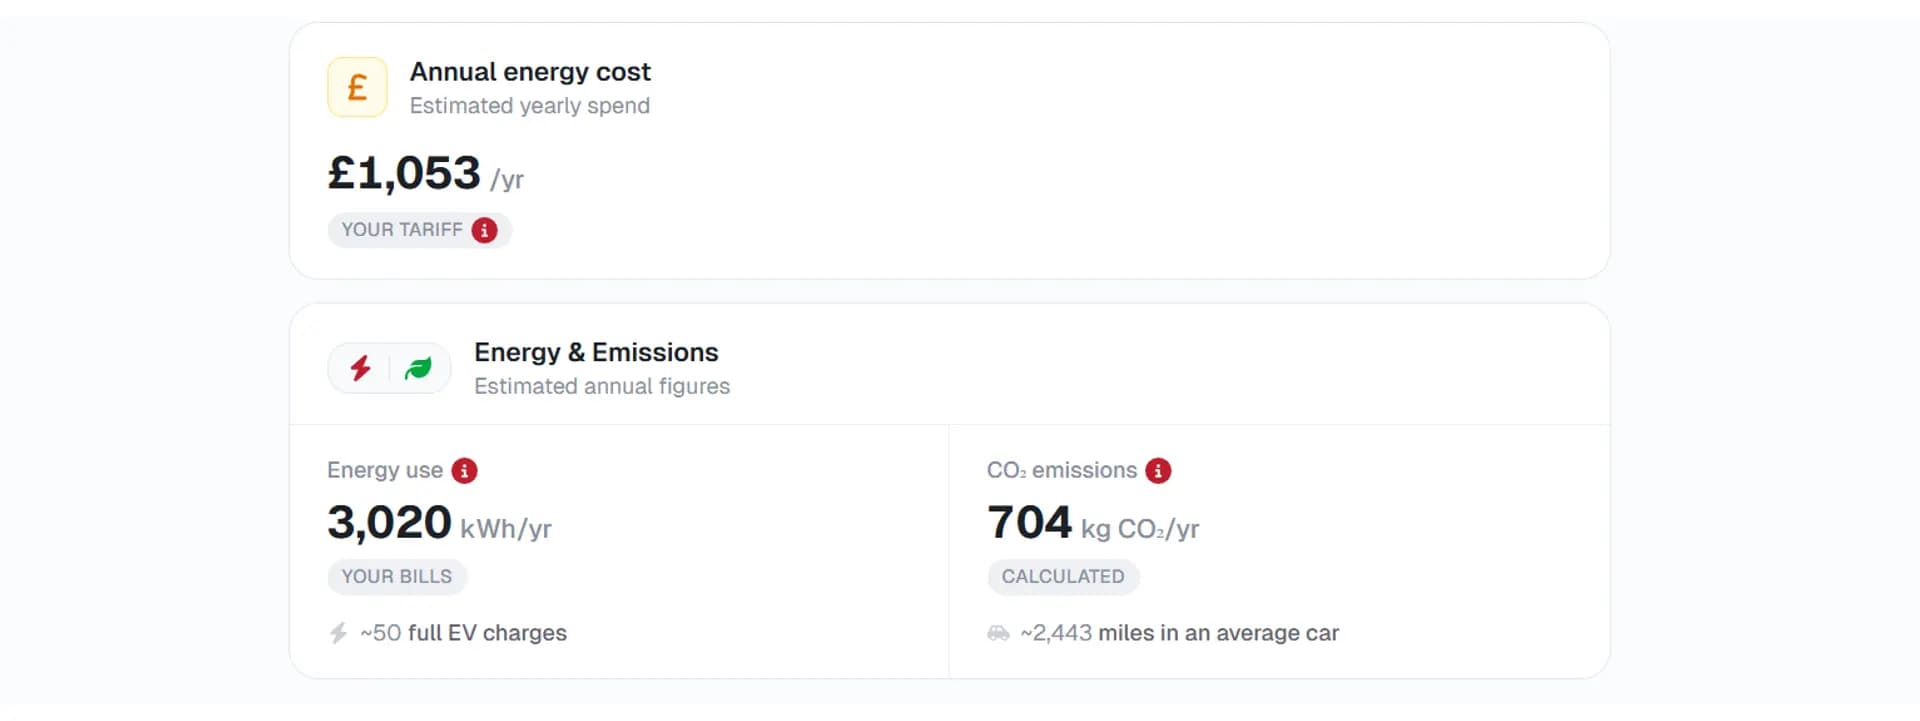Viewport: 1920px width, 721px height.
Task: Click the info icon beside Energy use
Action: 463,470
